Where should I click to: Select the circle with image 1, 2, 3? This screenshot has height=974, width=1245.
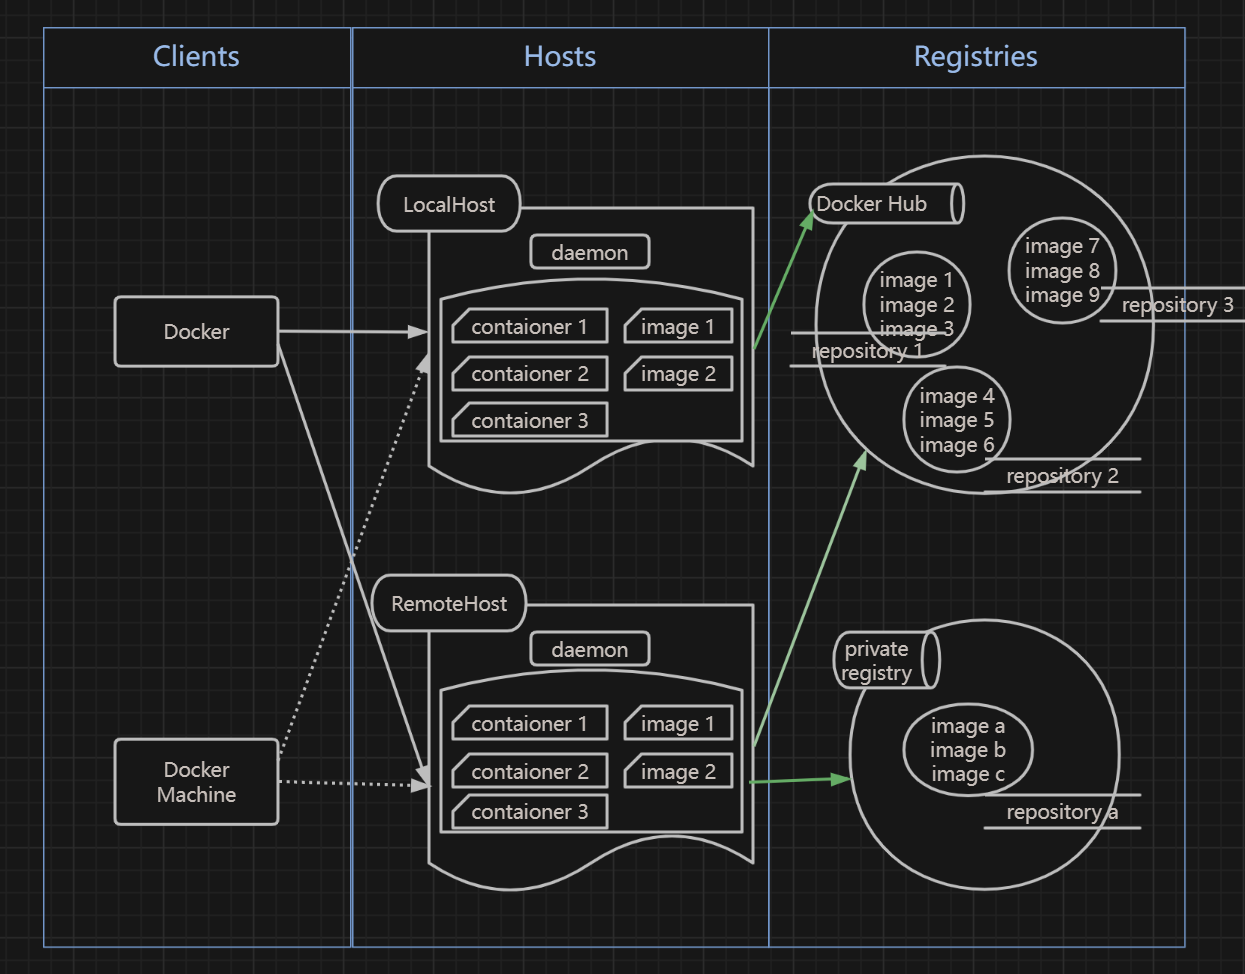(917, 304)
